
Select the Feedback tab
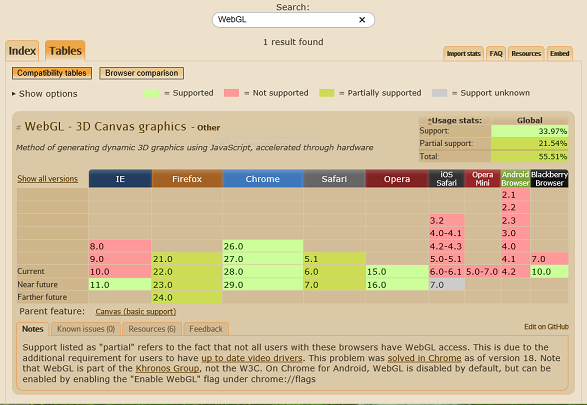206,329
